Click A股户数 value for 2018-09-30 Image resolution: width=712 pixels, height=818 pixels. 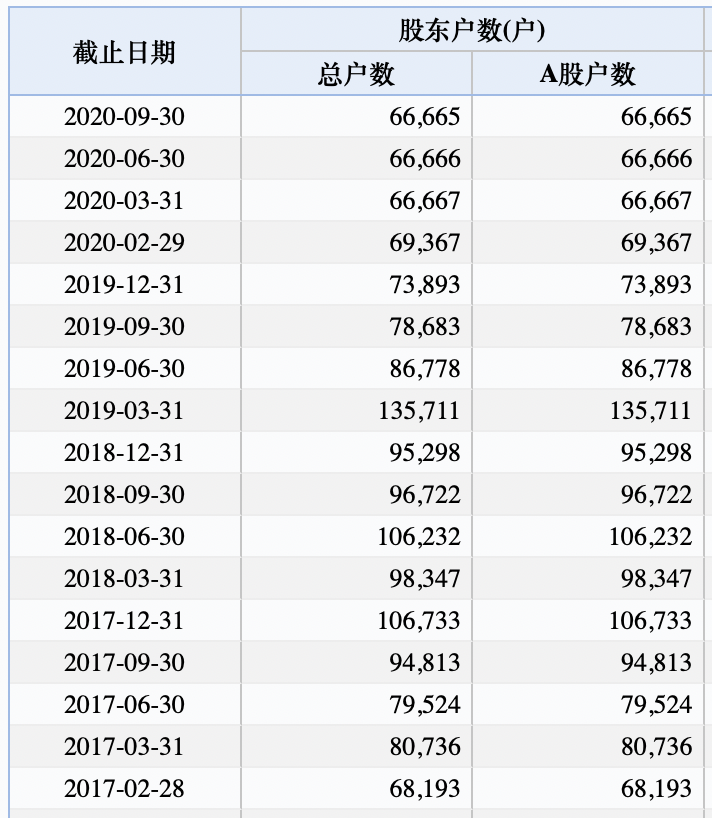coord(656,495)
